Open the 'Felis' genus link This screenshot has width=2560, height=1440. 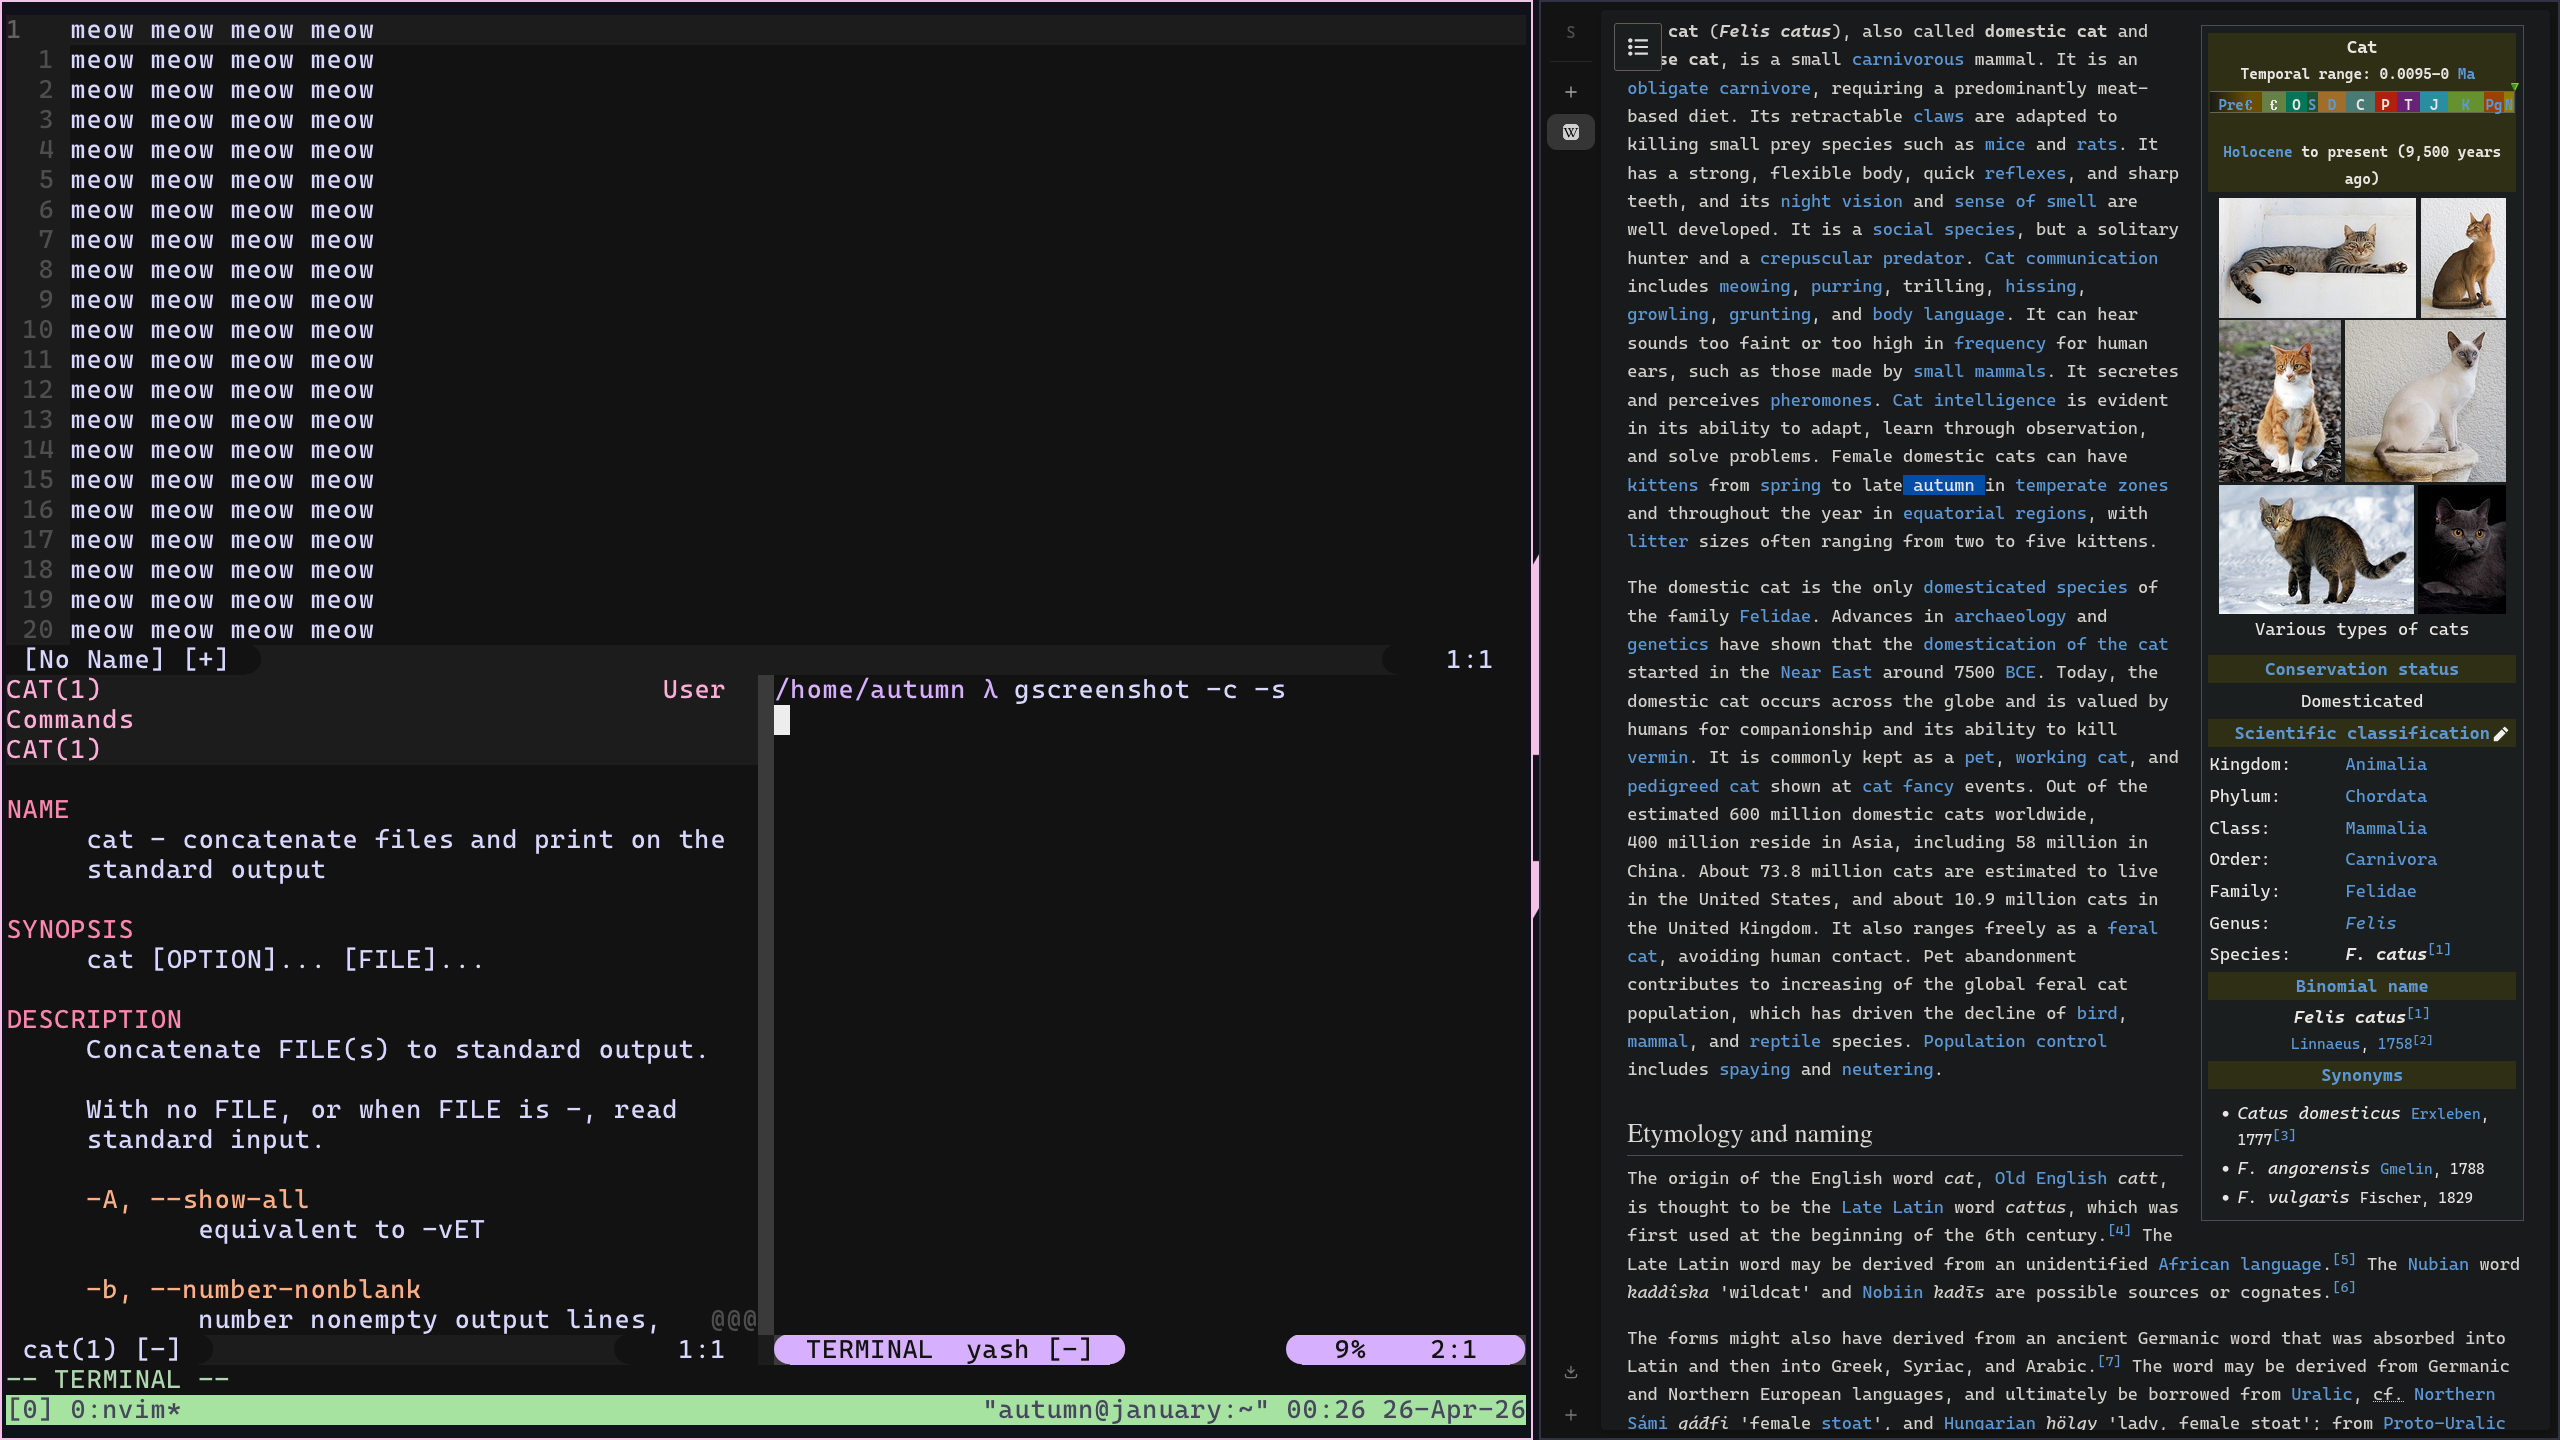(x=2370, y=924)
